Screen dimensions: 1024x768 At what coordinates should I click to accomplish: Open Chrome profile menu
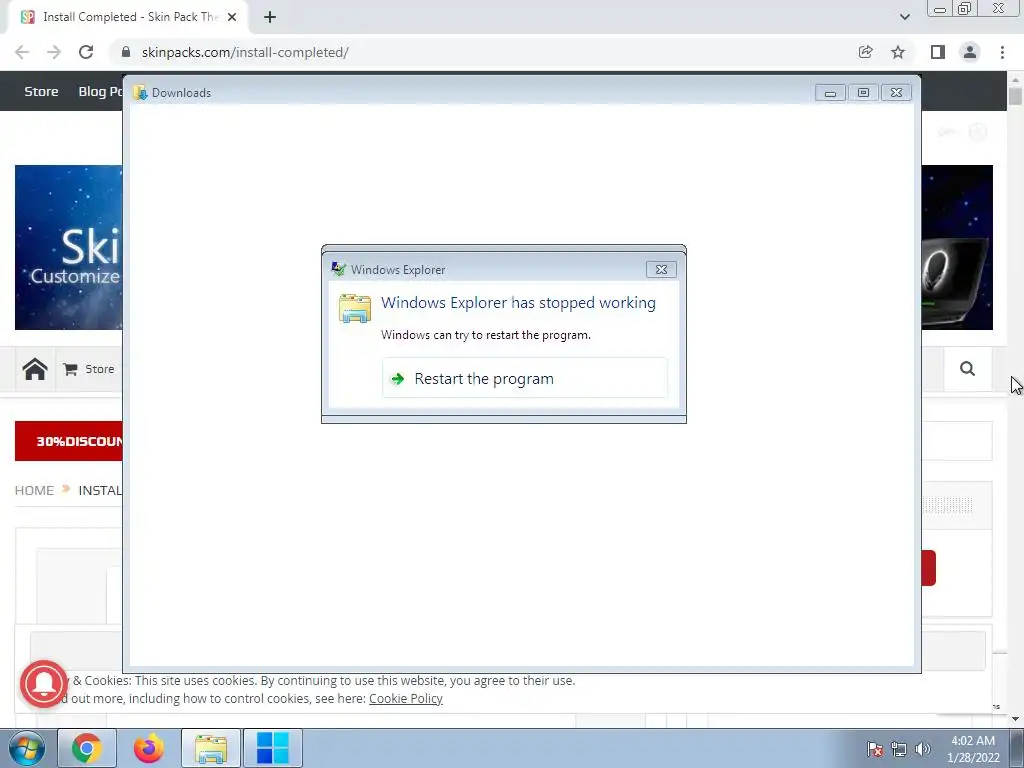point(970,52)
